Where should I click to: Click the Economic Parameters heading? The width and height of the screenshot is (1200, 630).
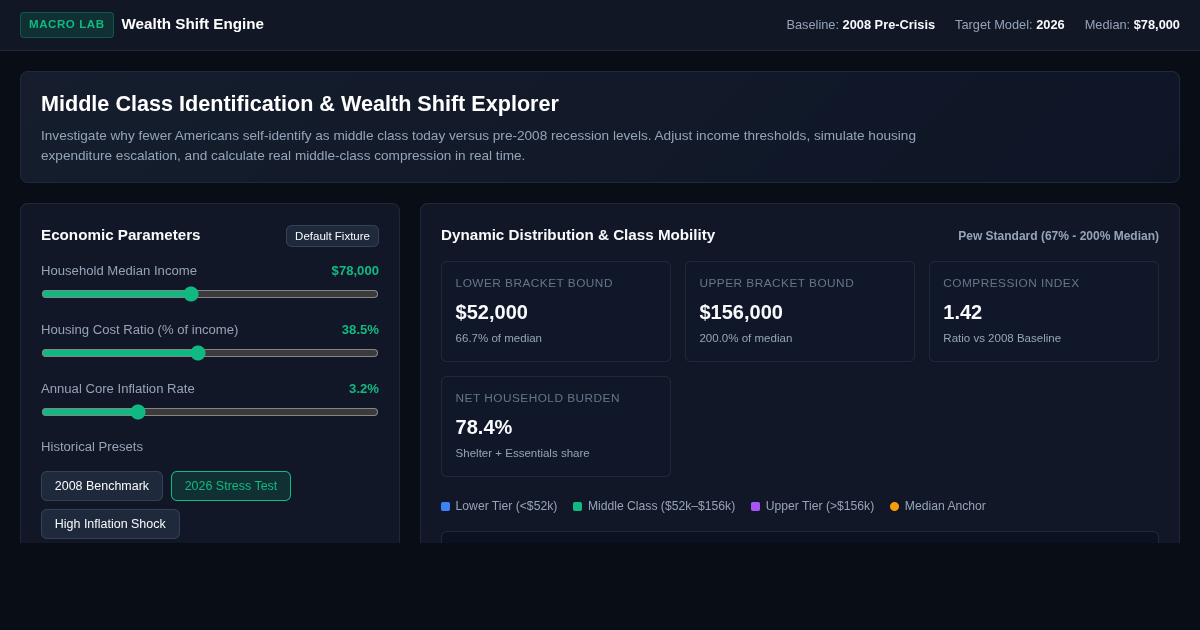pyautogui.click(x=121, y=235)
